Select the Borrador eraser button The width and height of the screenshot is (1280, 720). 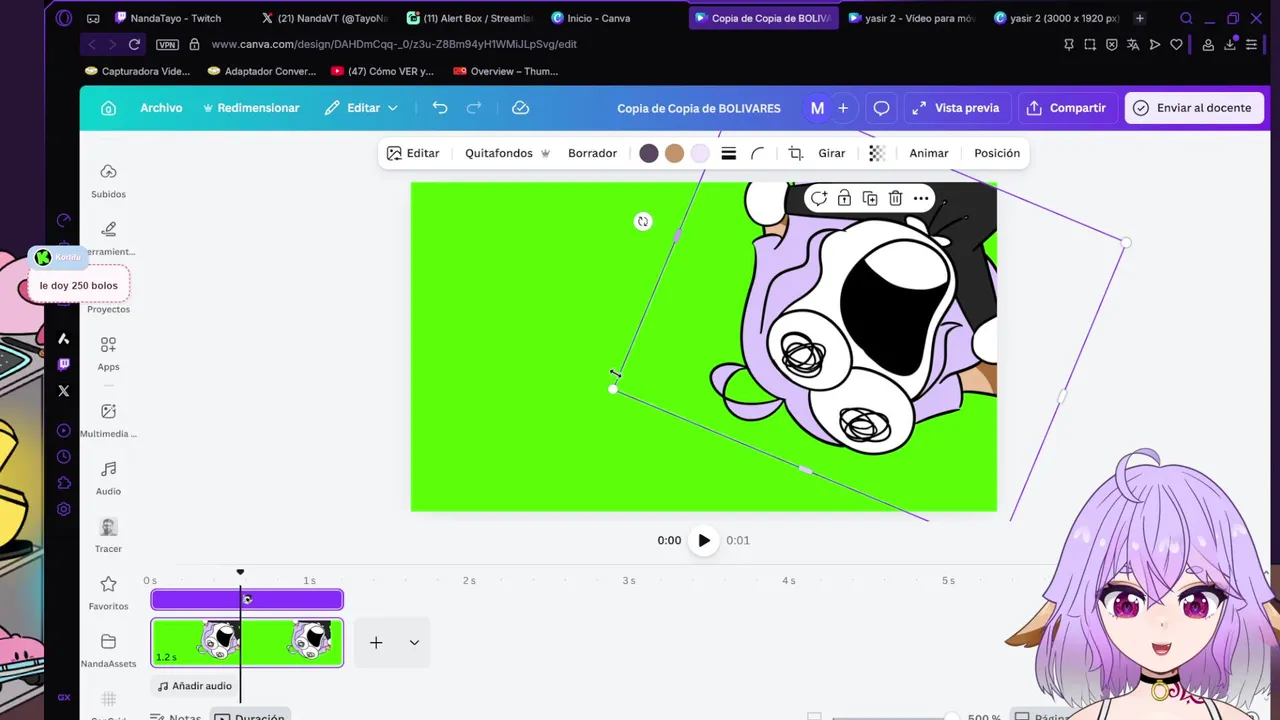coord(592,153)
